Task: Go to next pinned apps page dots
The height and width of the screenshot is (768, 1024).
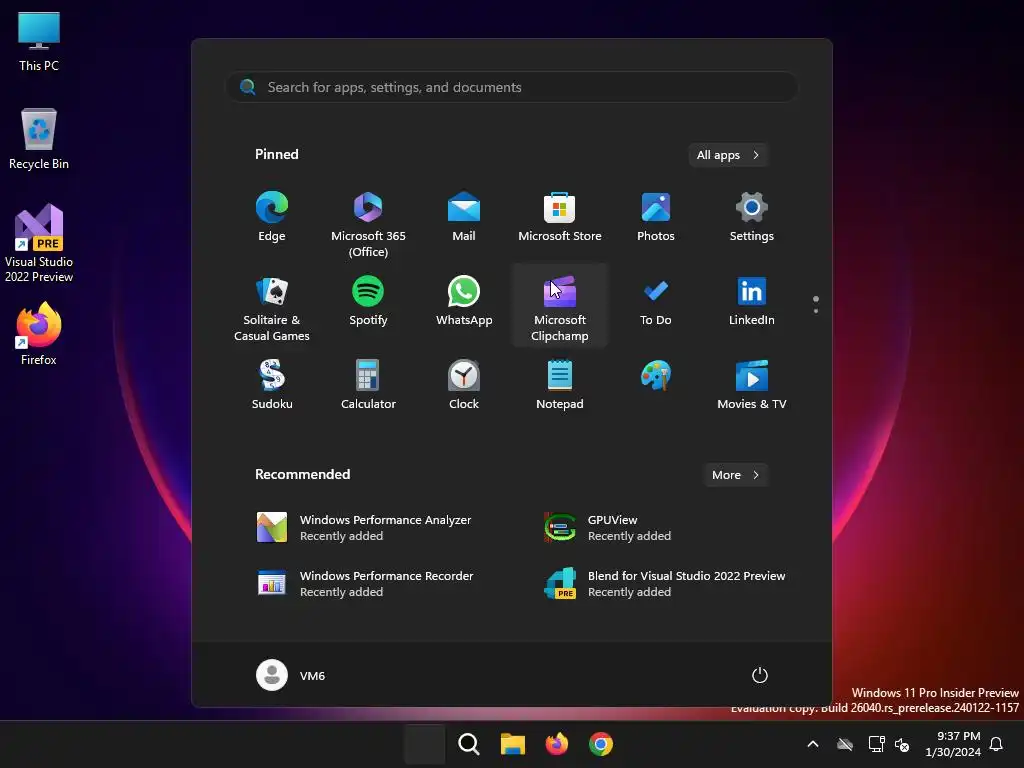Action: click(816, 304)
